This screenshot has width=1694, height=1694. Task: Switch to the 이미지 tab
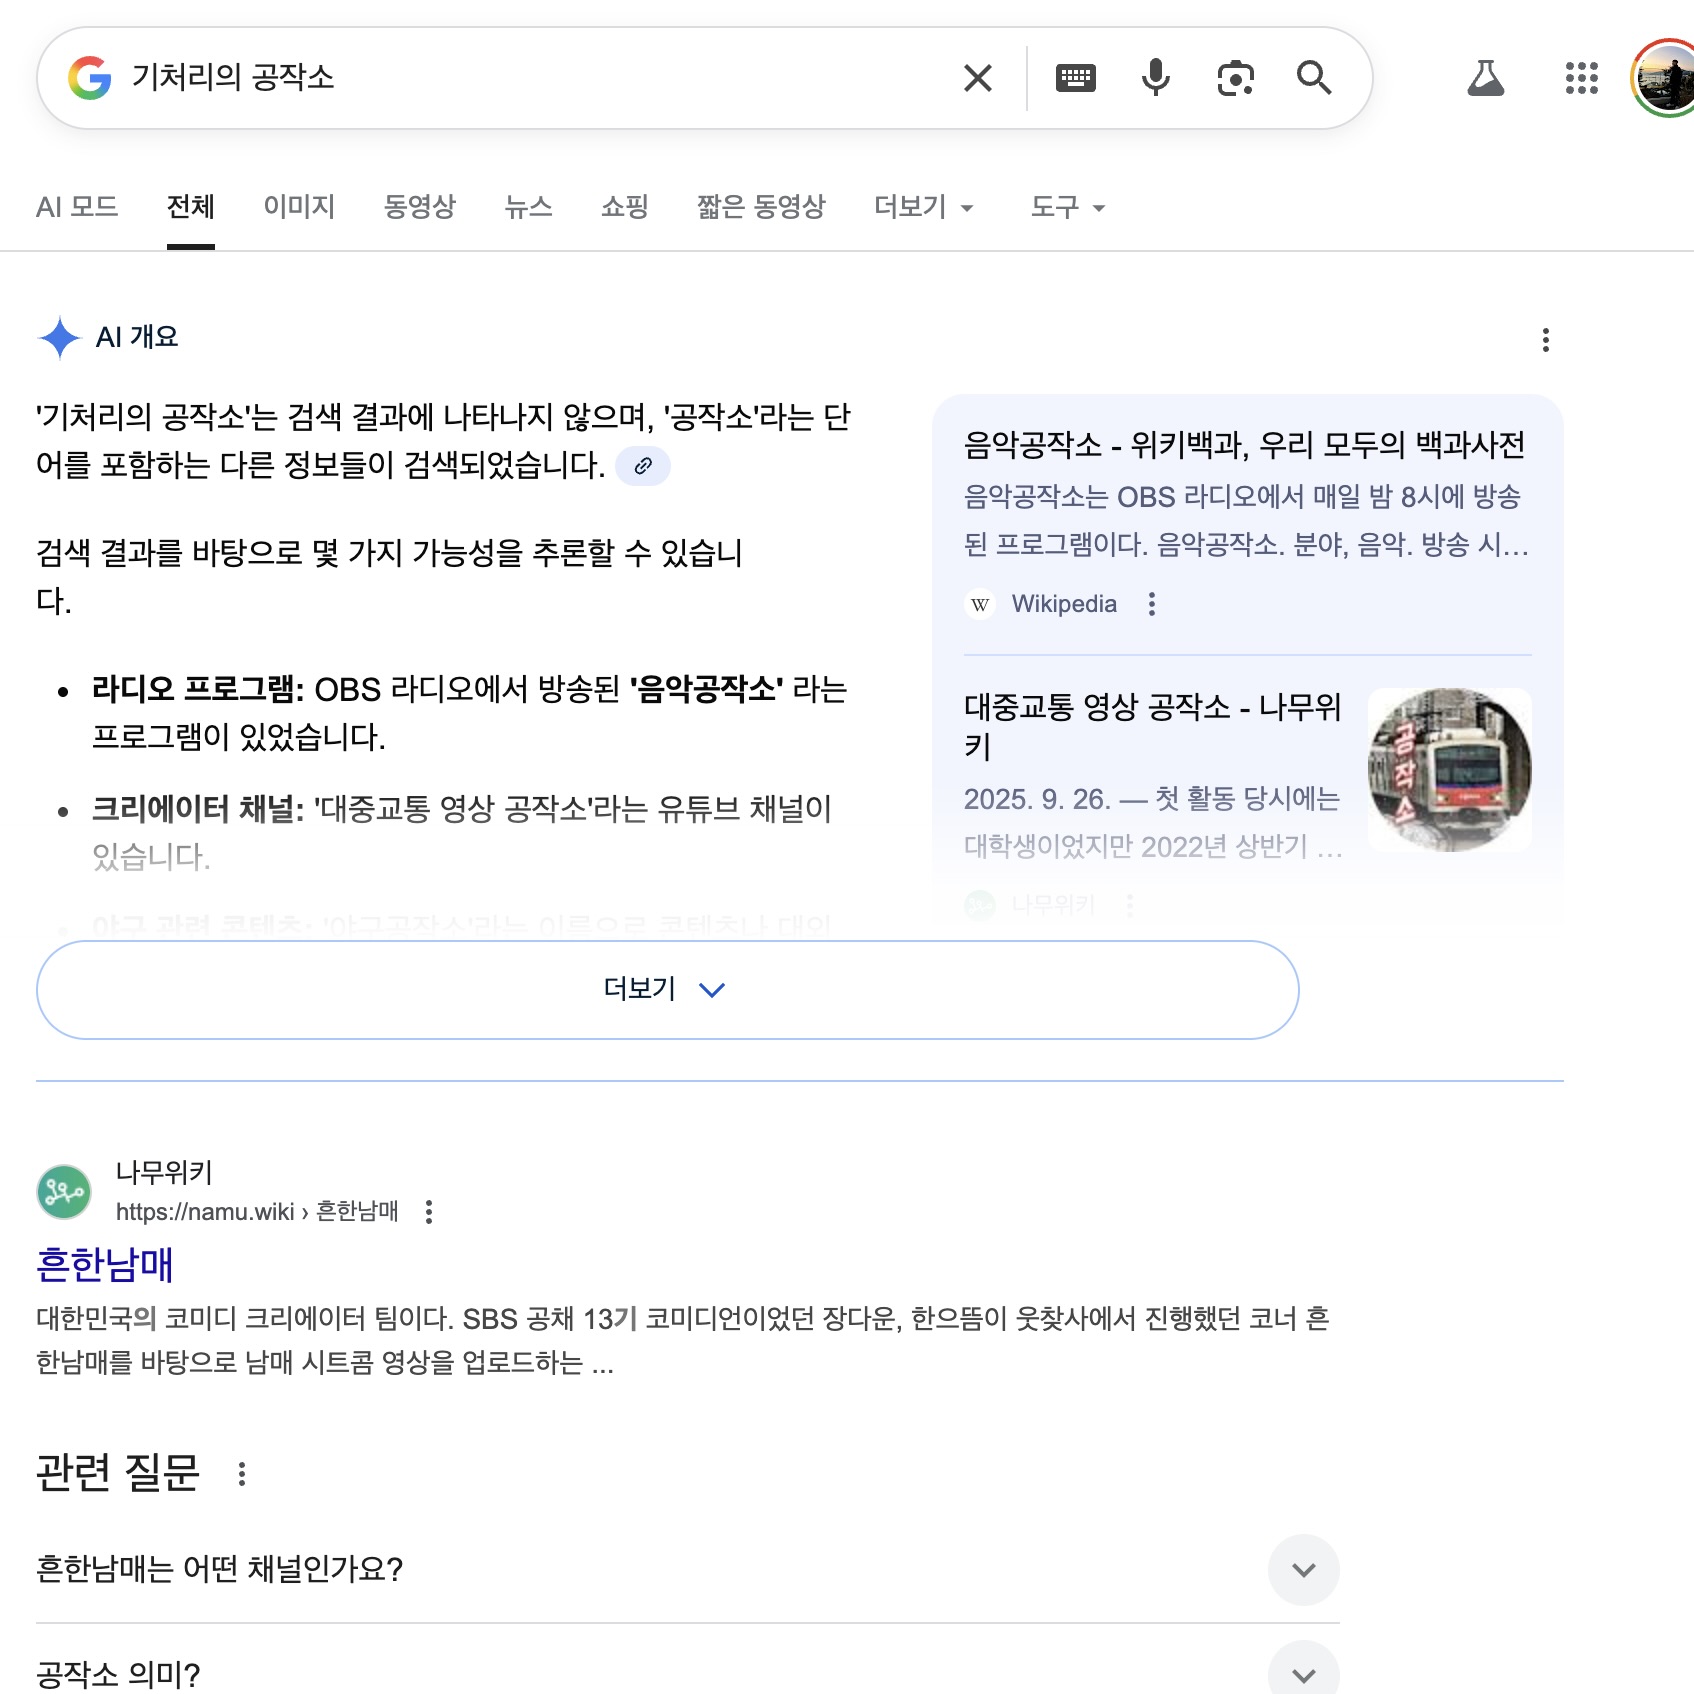[x=297, y=207]
